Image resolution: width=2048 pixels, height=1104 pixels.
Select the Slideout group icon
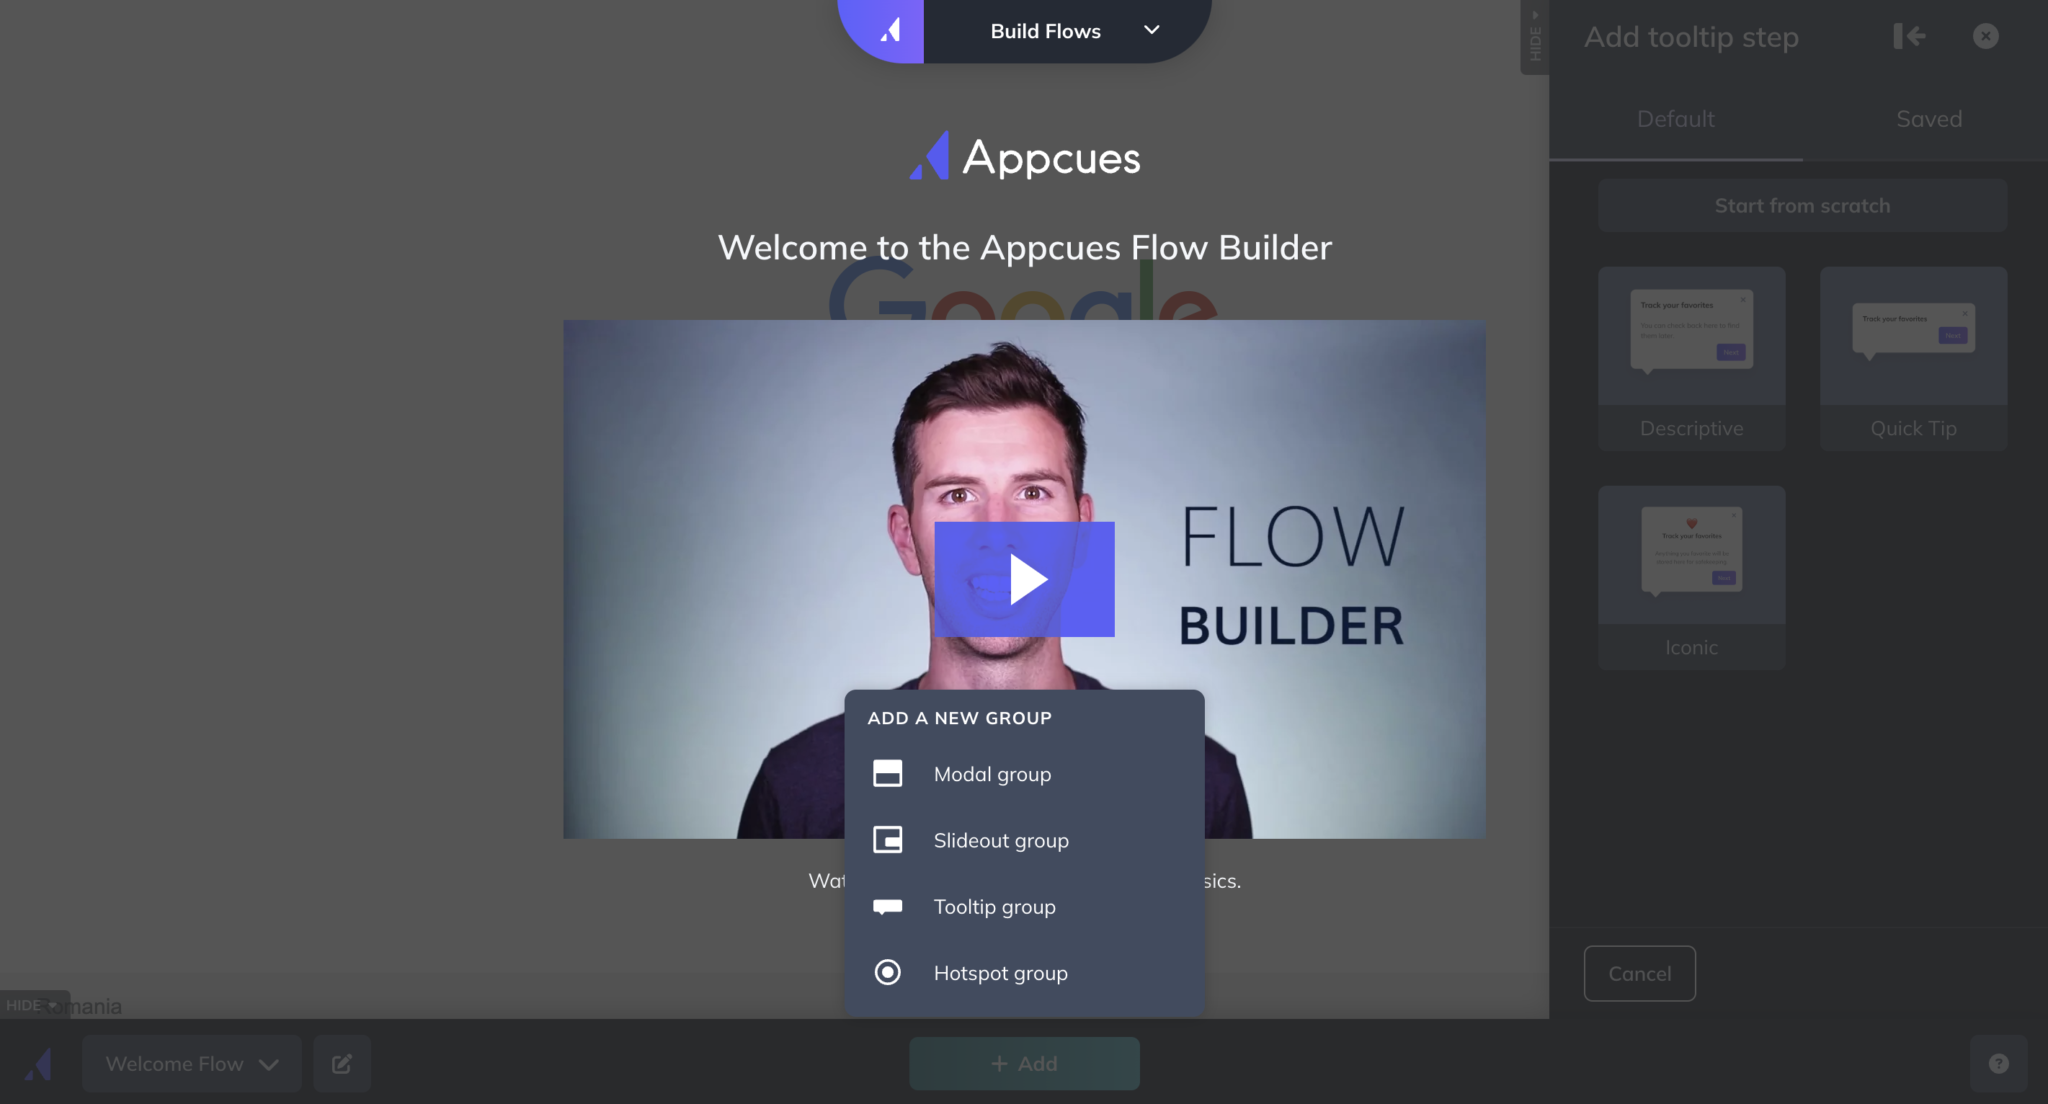pyautogui.click(x=886, y=840)
